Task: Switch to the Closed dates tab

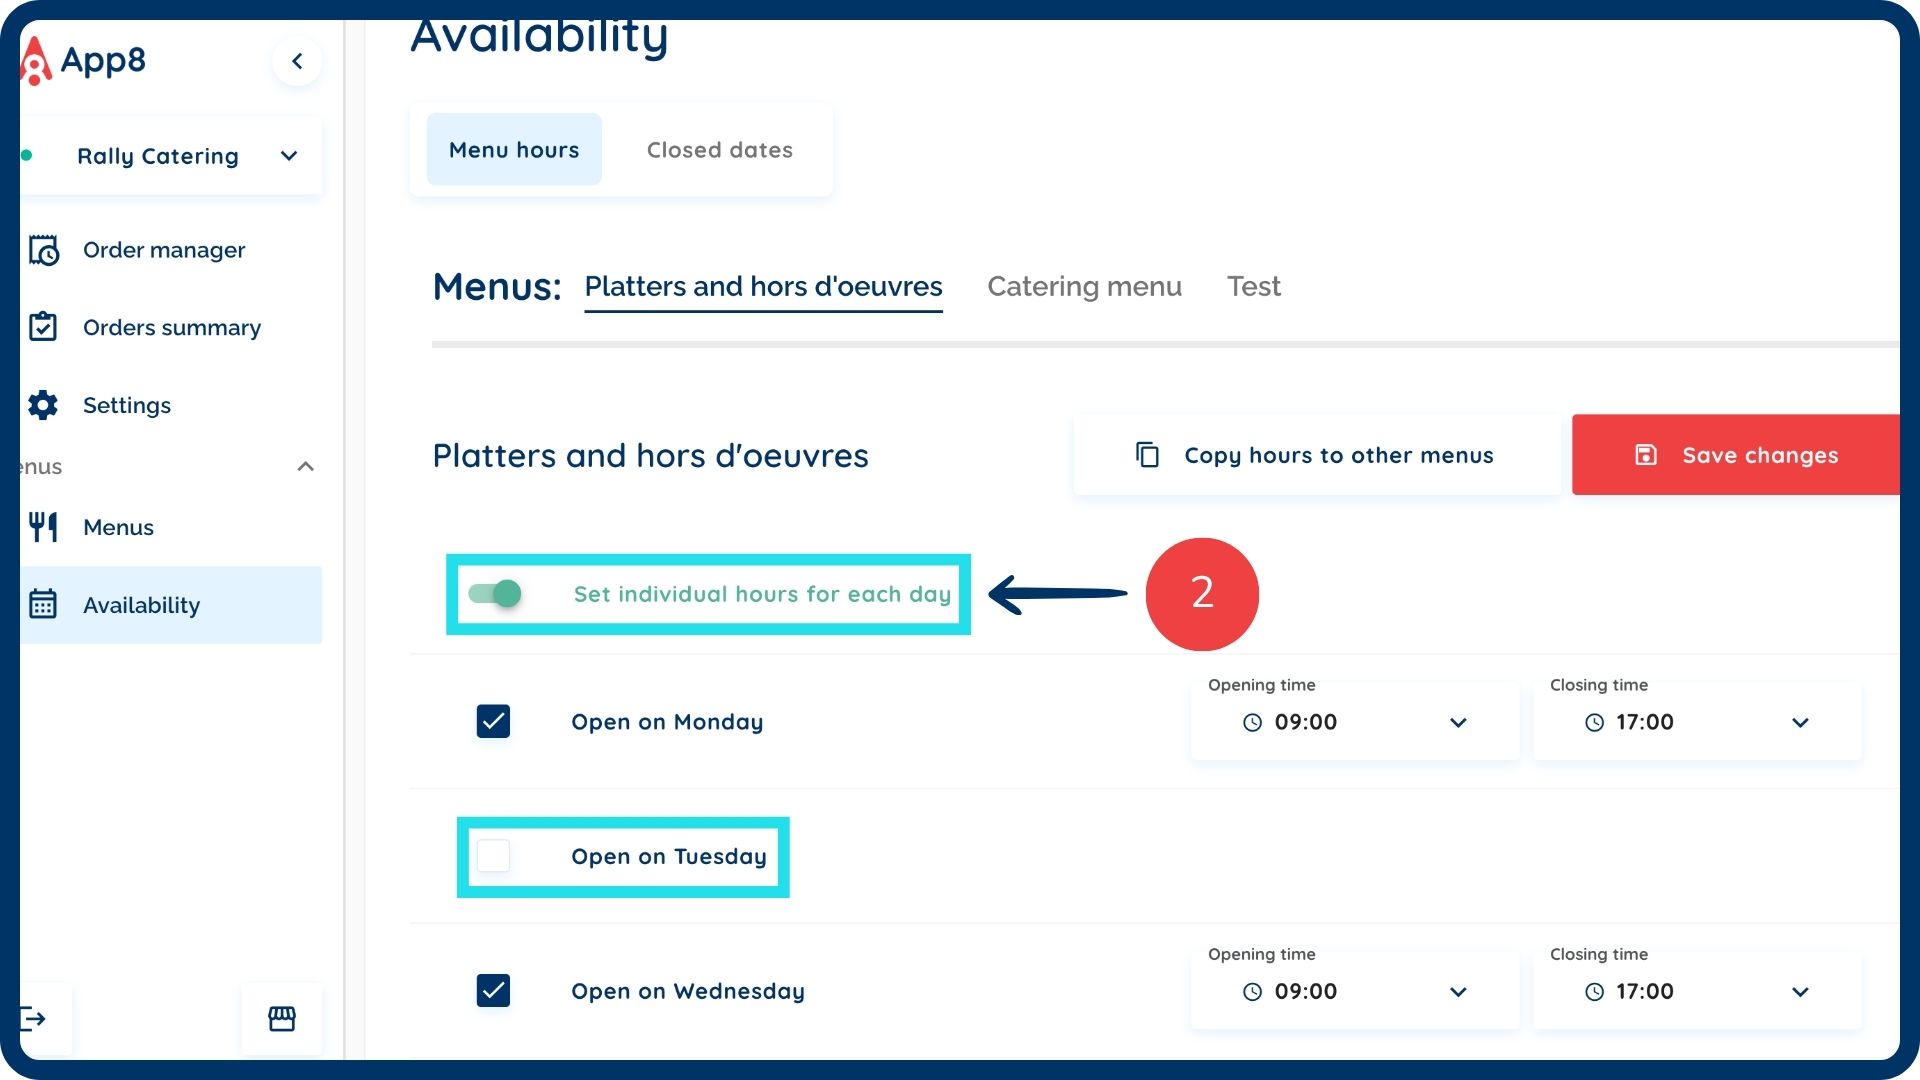Action: [719, 150]
